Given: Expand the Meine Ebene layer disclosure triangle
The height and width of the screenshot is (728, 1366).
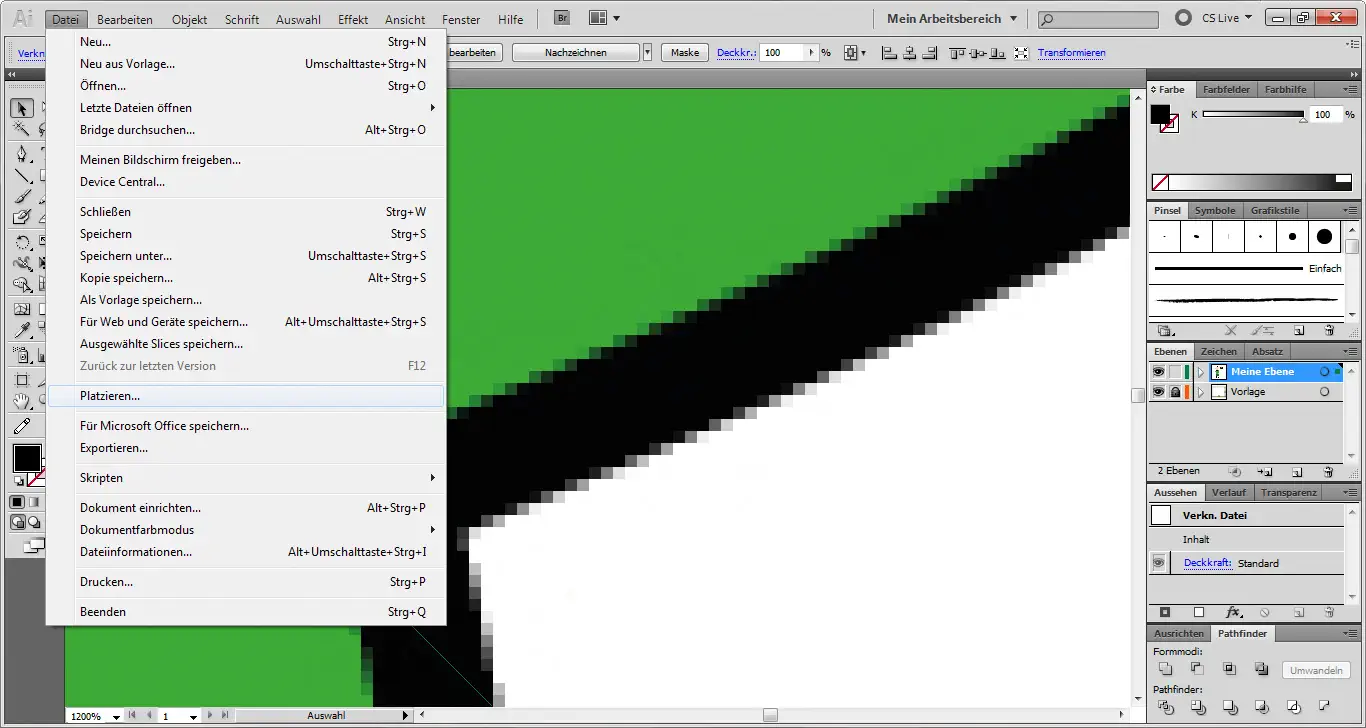Looking at the screenshot, I should [x=1201, y=371].
